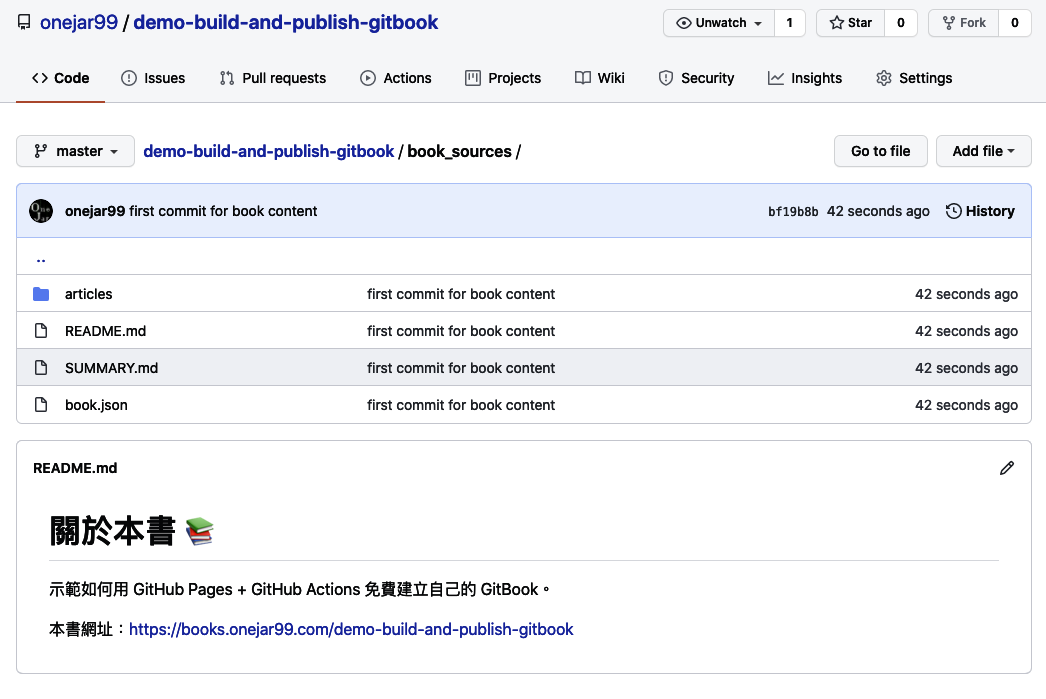1046x699 pixels.
Task: Switch to the Code tab
Action: (61, 78)
